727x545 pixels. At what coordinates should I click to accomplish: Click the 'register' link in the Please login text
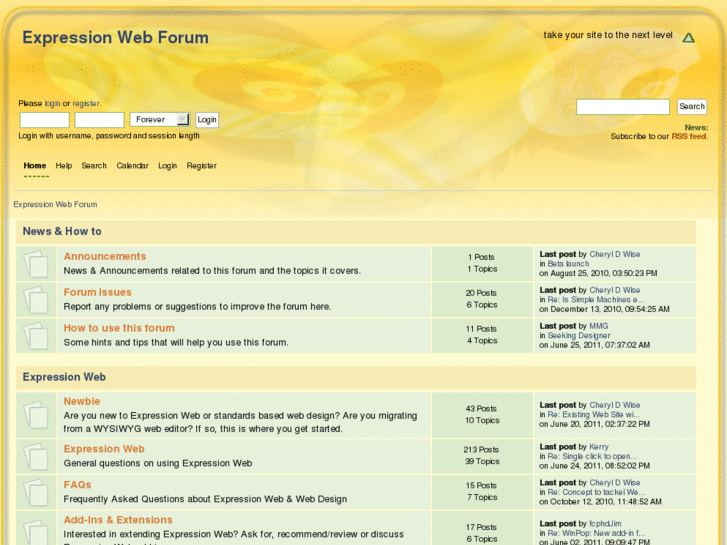tap(85, 103)
